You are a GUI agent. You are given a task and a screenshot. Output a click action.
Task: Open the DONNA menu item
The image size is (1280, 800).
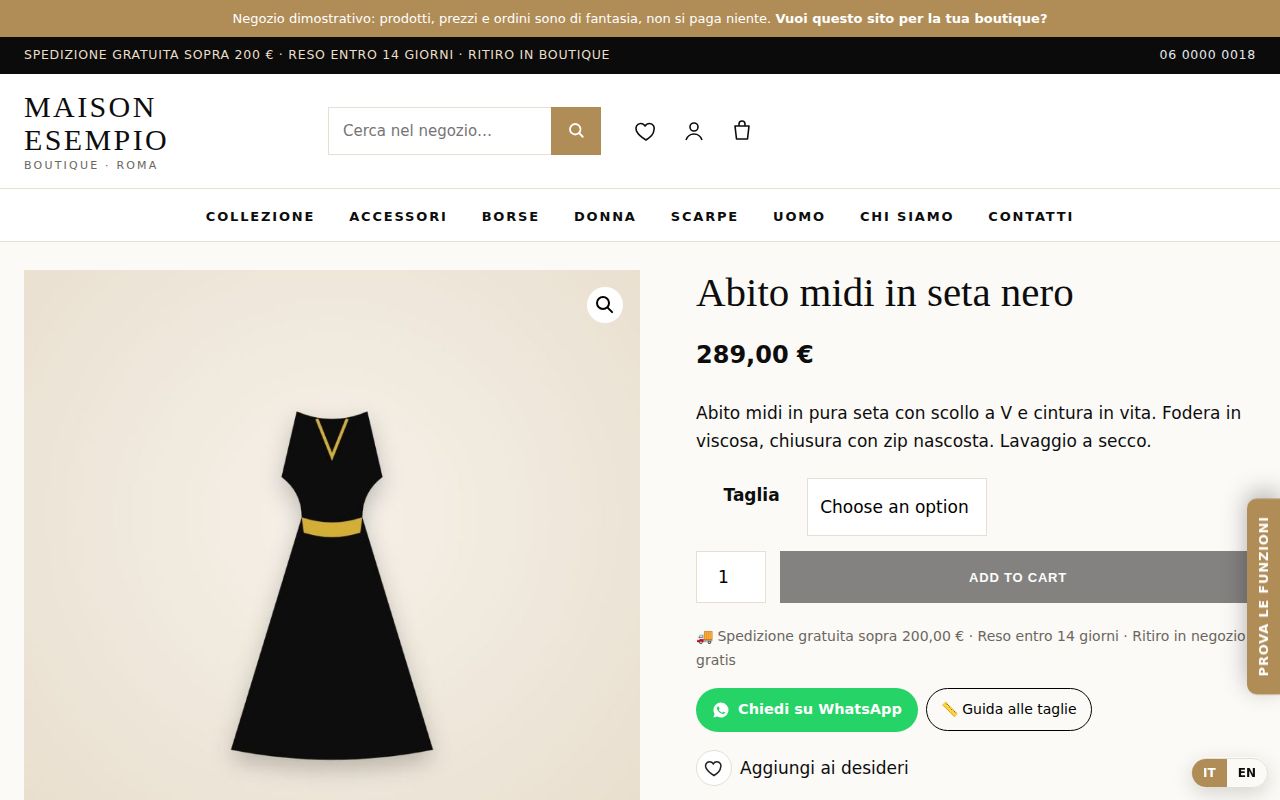(605, 216)
